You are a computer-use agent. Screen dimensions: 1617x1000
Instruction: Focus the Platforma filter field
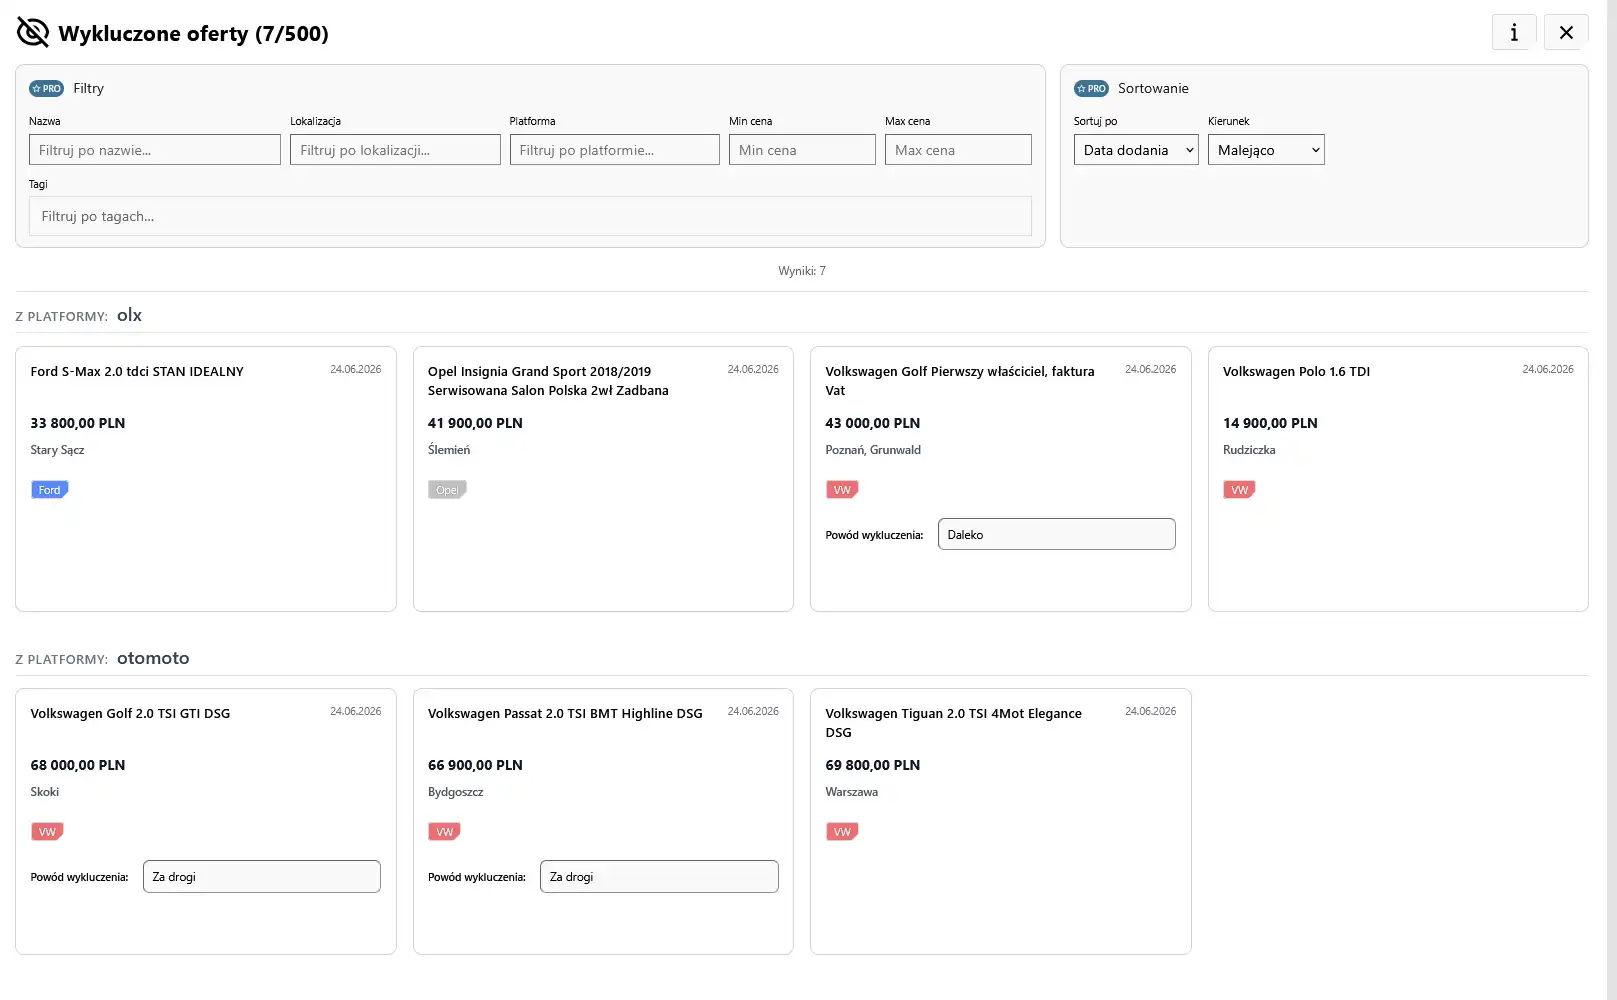point(615,150)
